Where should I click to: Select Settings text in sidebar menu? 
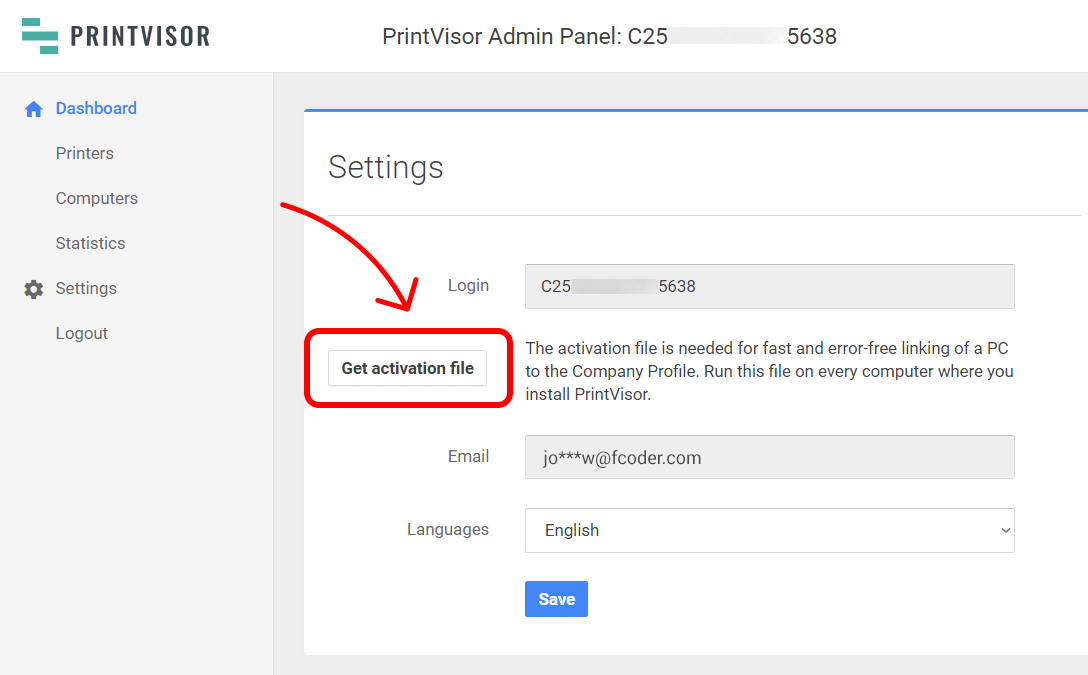(86, 288)
